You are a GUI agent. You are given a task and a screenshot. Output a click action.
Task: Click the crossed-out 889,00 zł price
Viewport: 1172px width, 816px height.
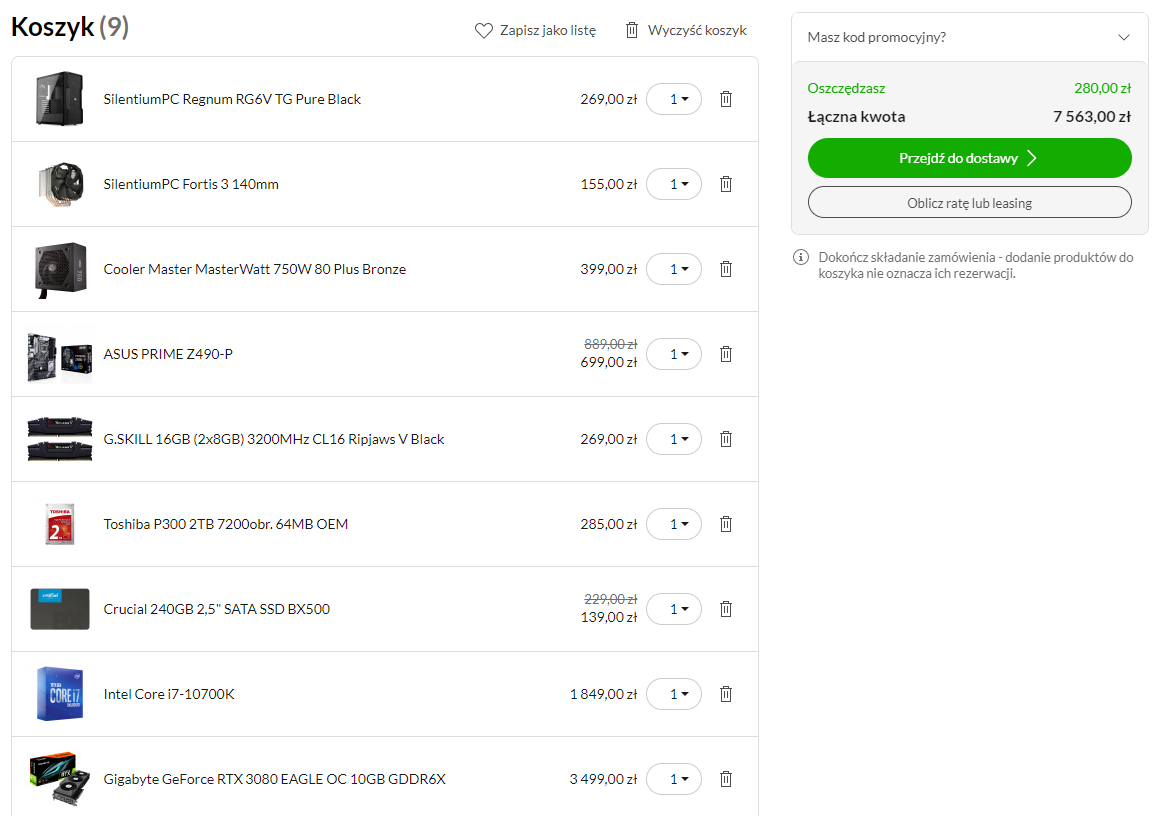[x=611, y=344]
